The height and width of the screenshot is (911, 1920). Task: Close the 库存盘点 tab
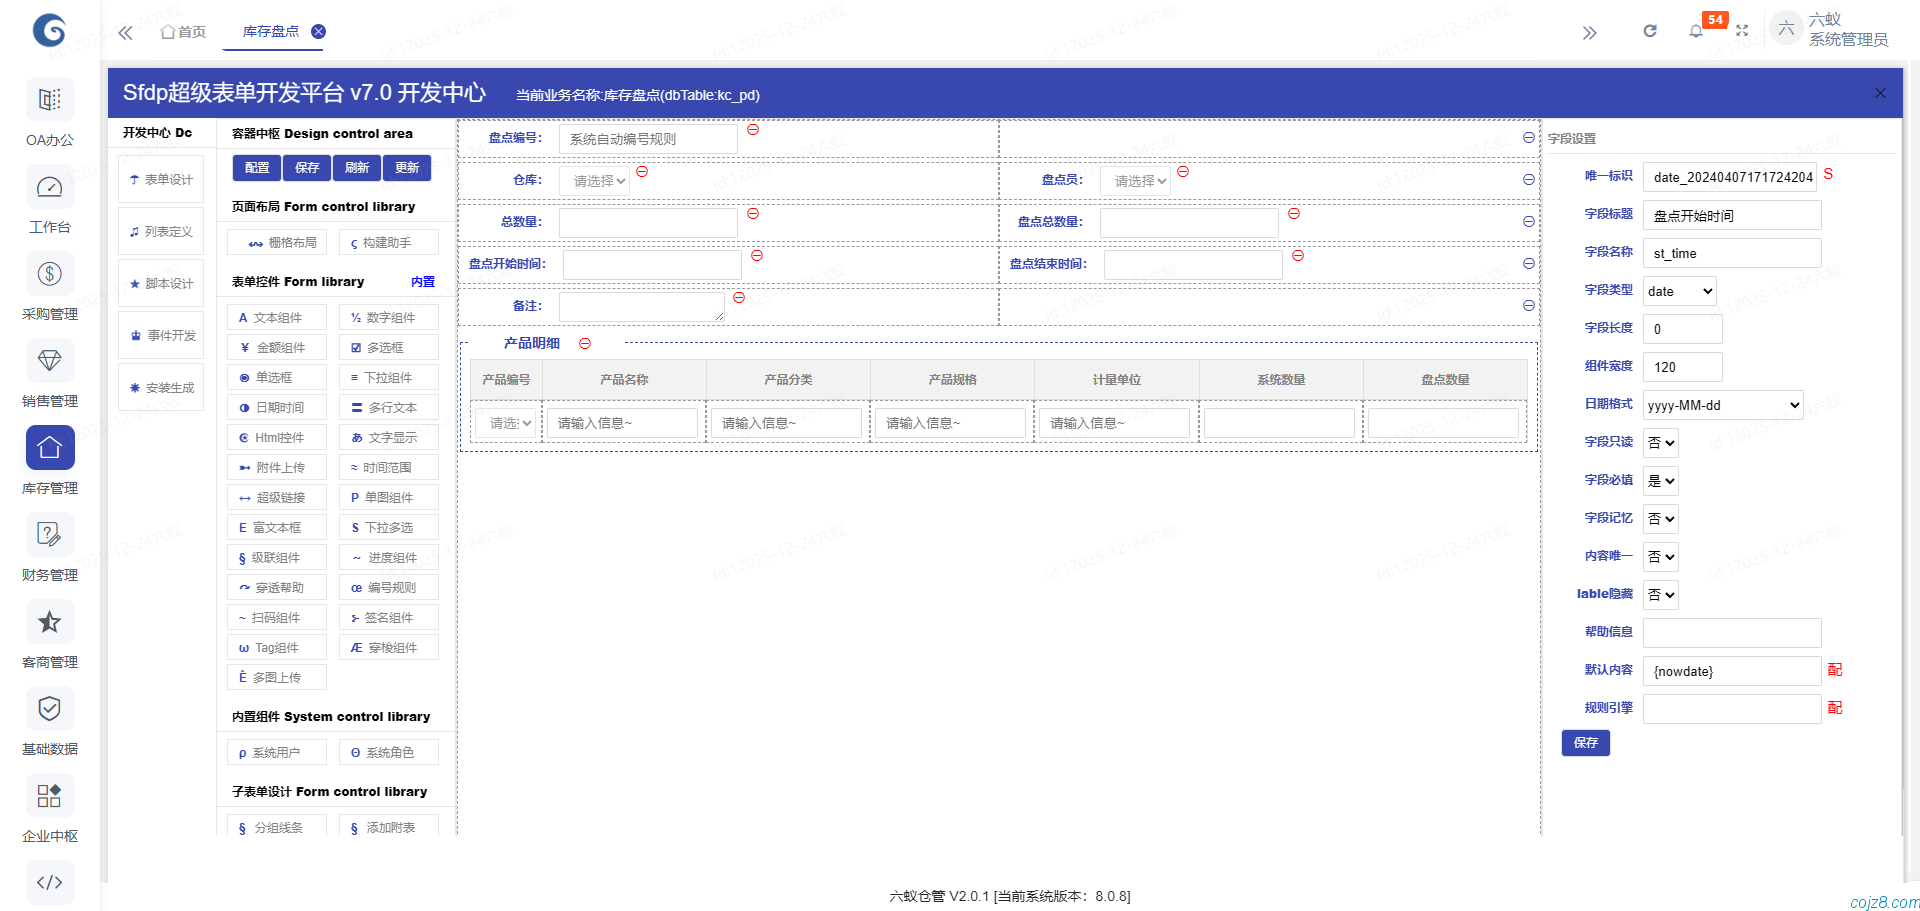318,31
